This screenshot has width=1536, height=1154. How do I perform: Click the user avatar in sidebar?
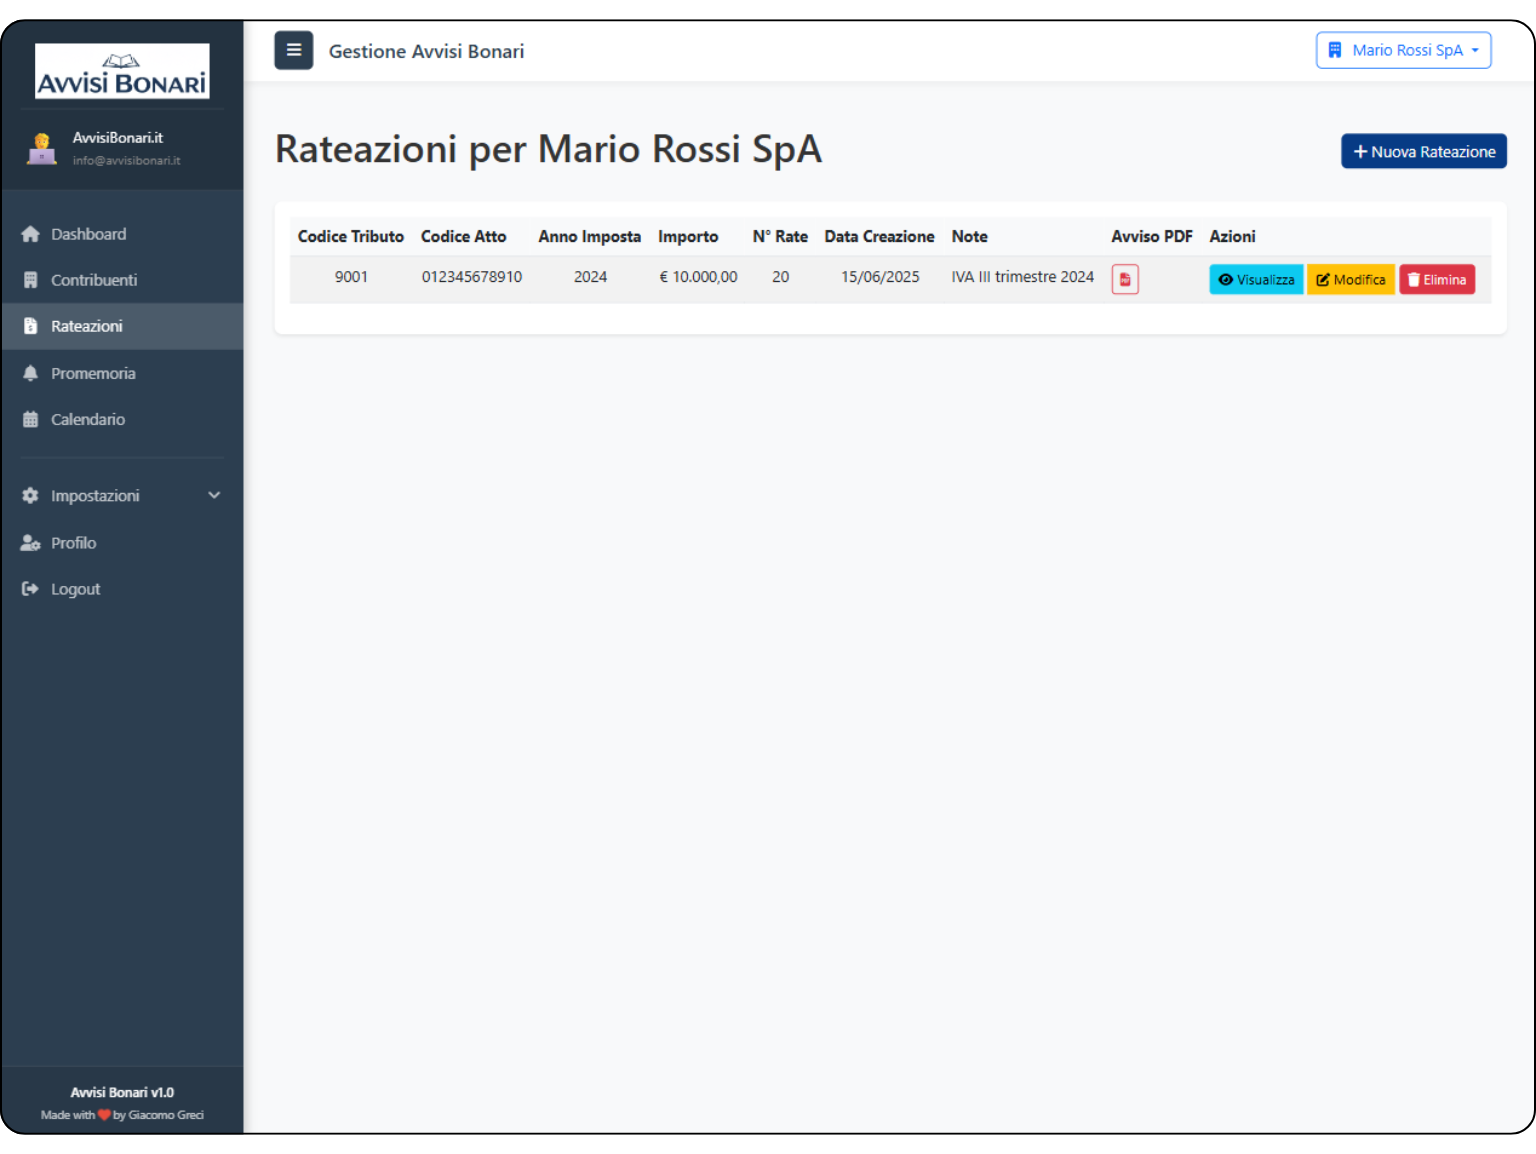[x=42, y=149]
